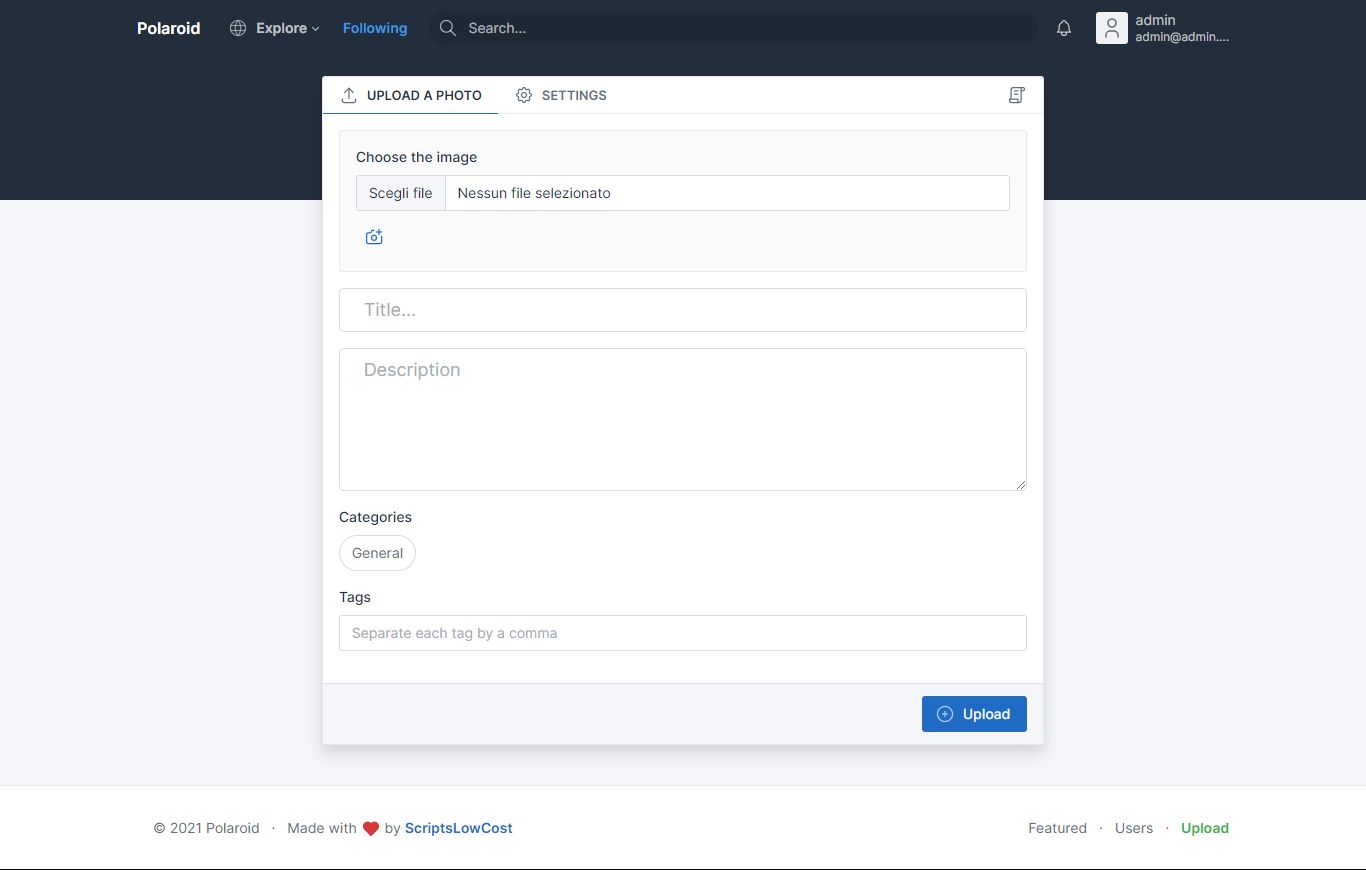Click the magnifier search icon
Image resolution: width=1366 pixels, height=870 pixels.
448,28
